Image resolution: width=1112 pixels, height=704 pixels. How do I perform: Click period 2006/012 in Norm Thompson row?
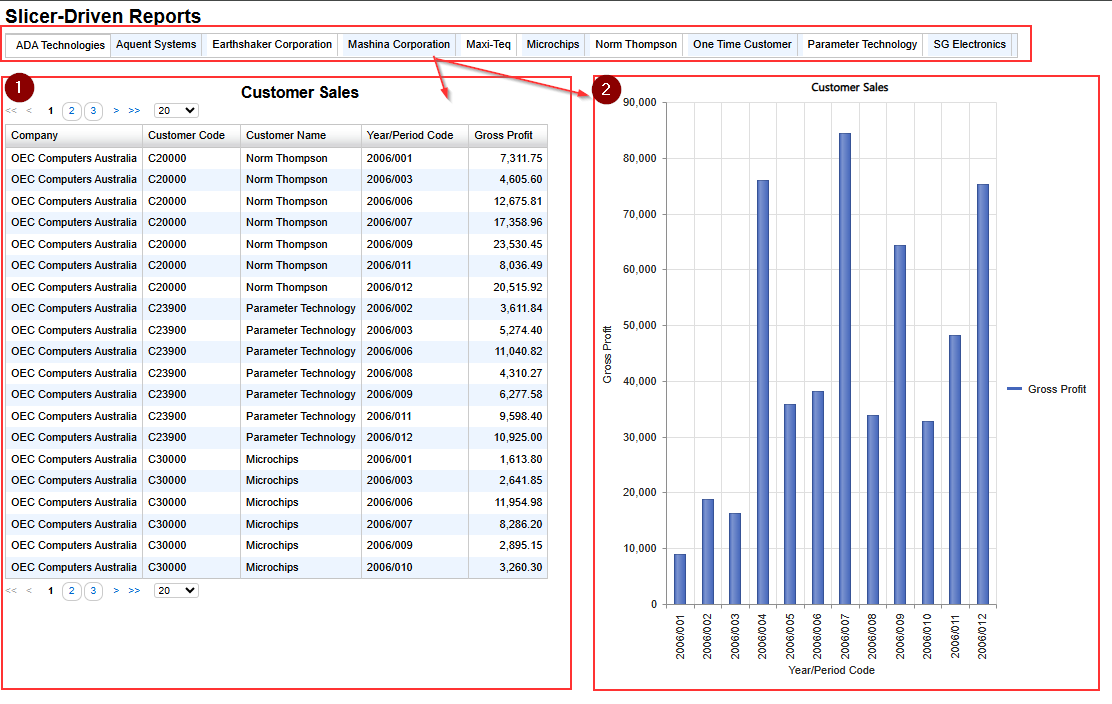(389, 287)
